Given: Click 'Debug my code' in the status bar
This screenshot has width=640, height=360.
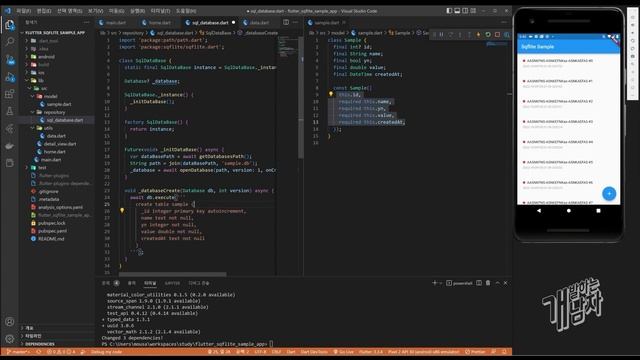Looking at the screenshot, I should click(x=106, y=352).
